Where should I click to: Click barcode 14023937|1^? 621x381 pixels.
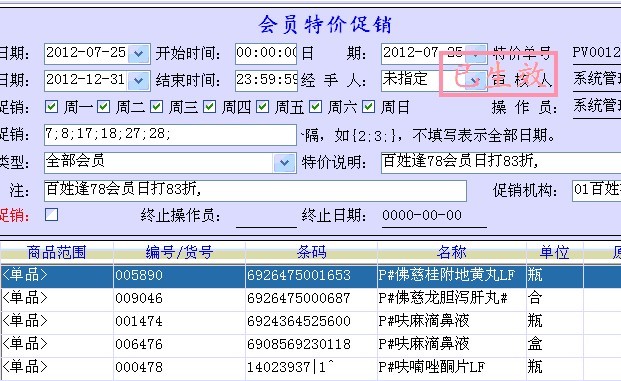pos(290,367)
